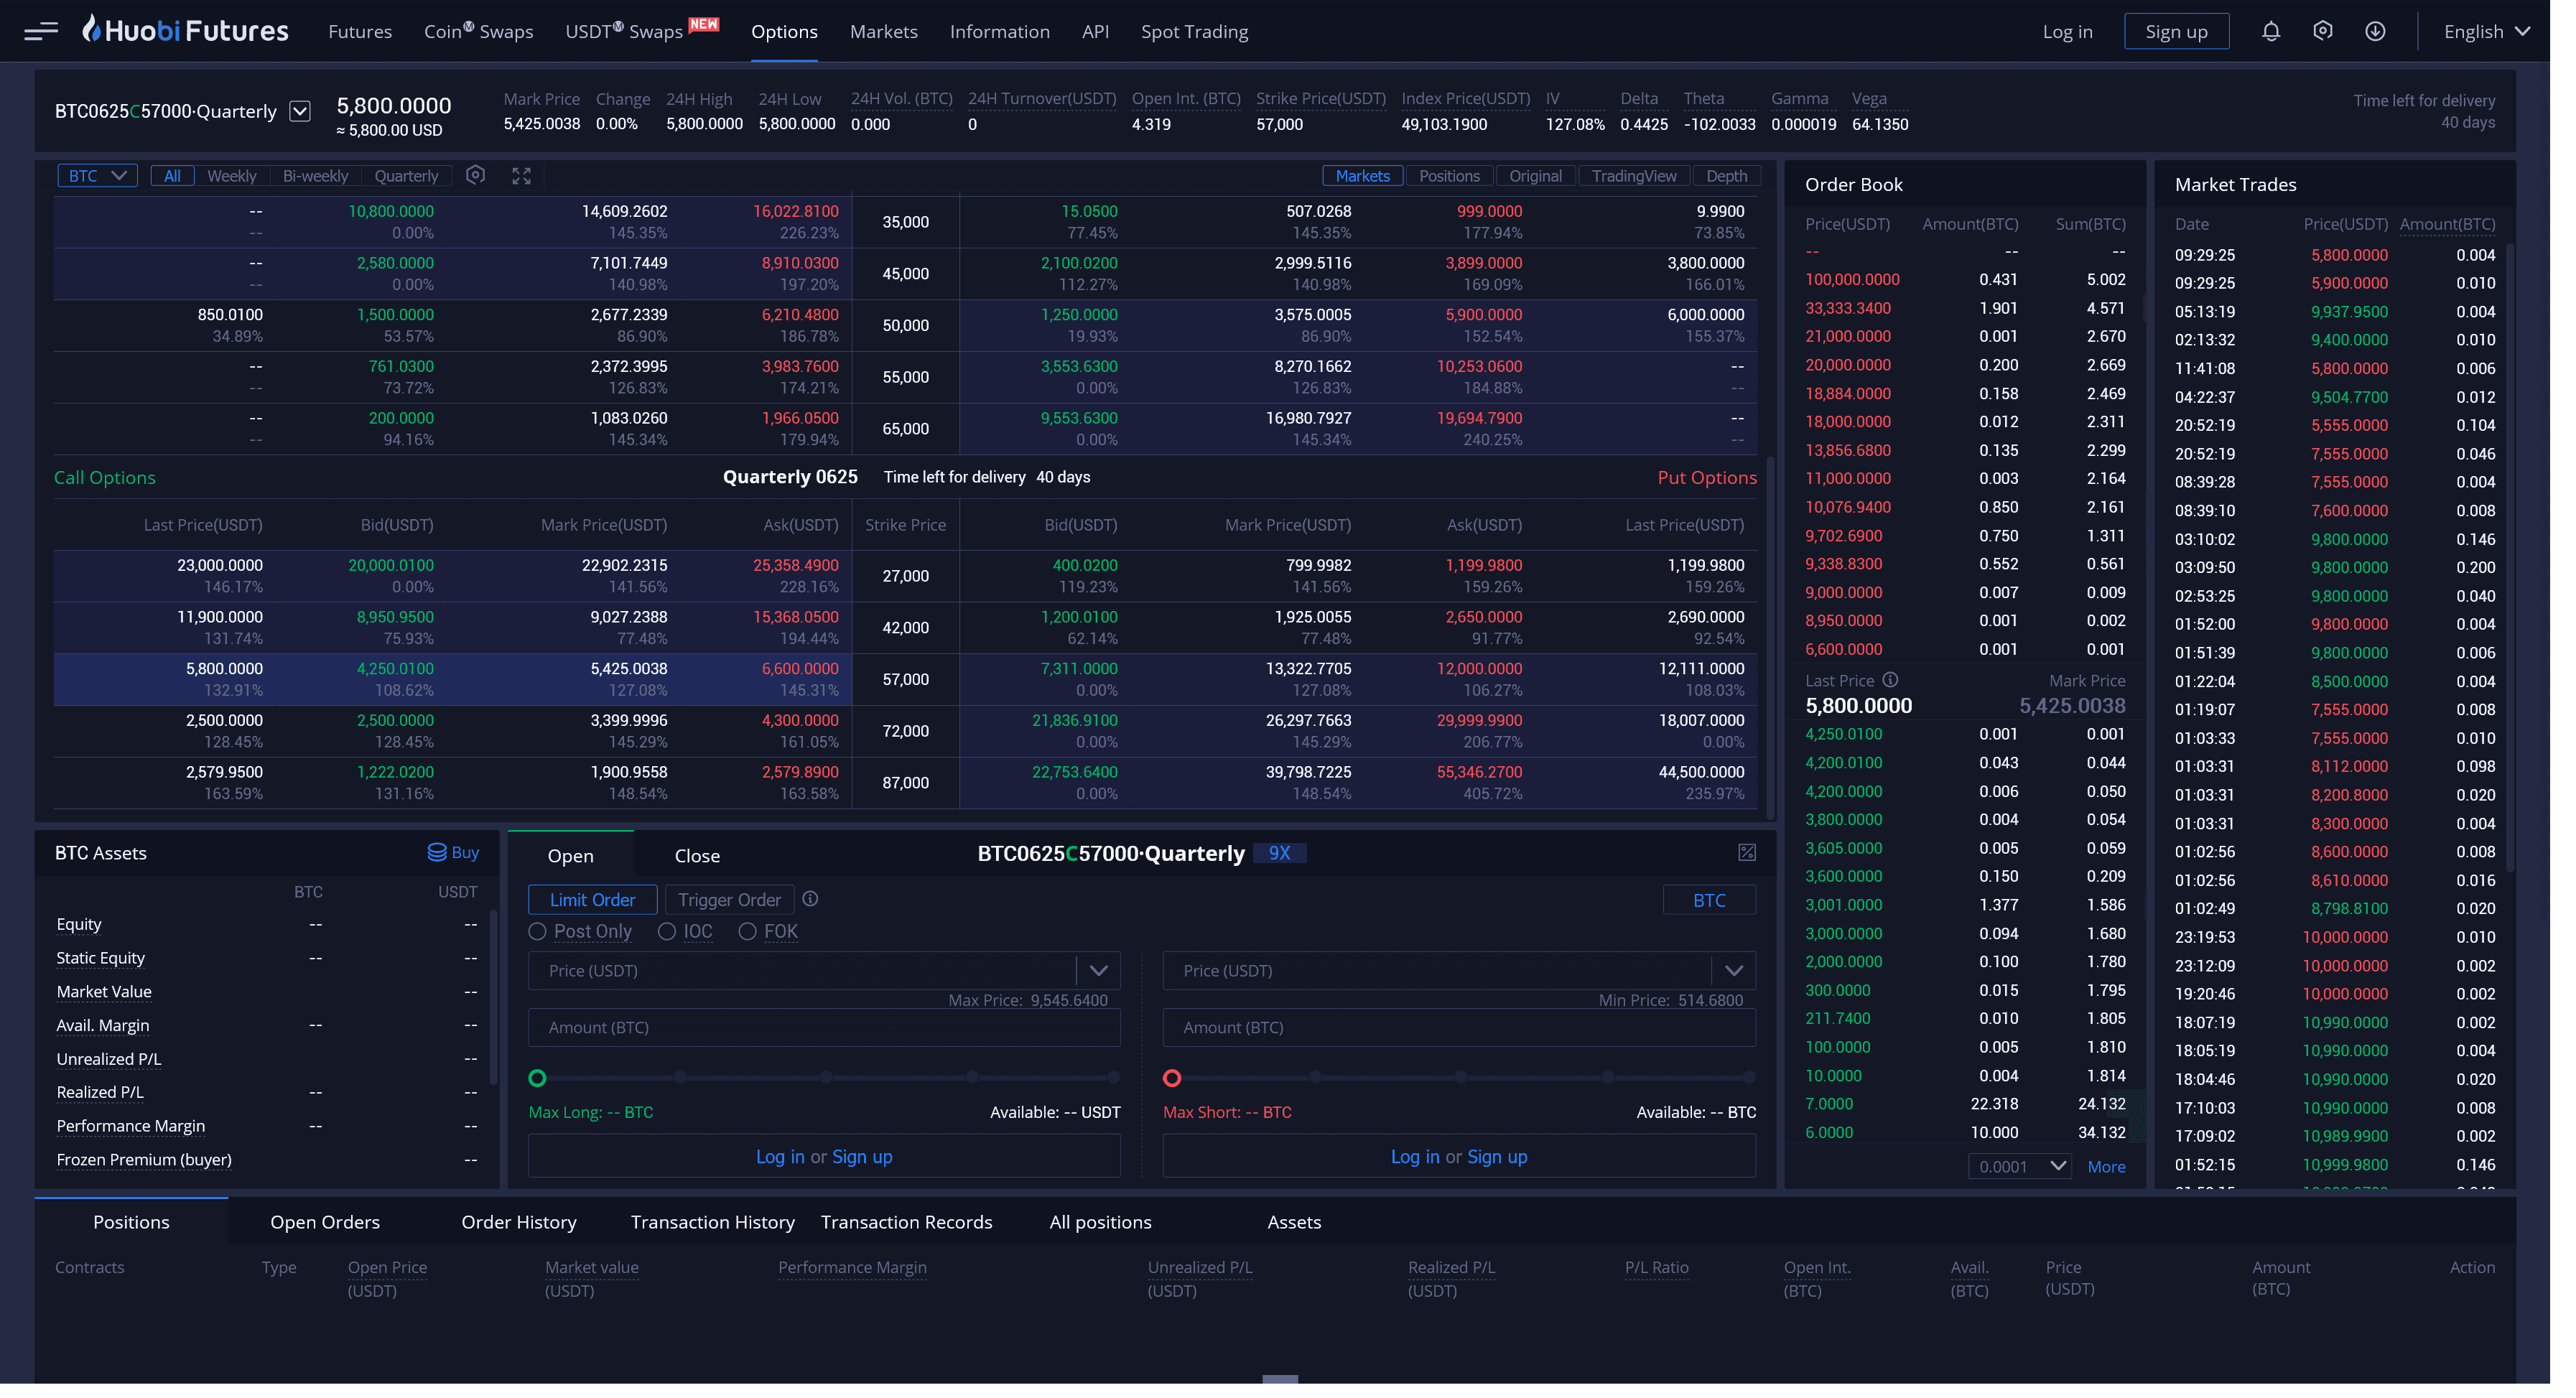
Task: Open the hexagon settings icon next to Quarterly filter
Action: click(475, 175)
